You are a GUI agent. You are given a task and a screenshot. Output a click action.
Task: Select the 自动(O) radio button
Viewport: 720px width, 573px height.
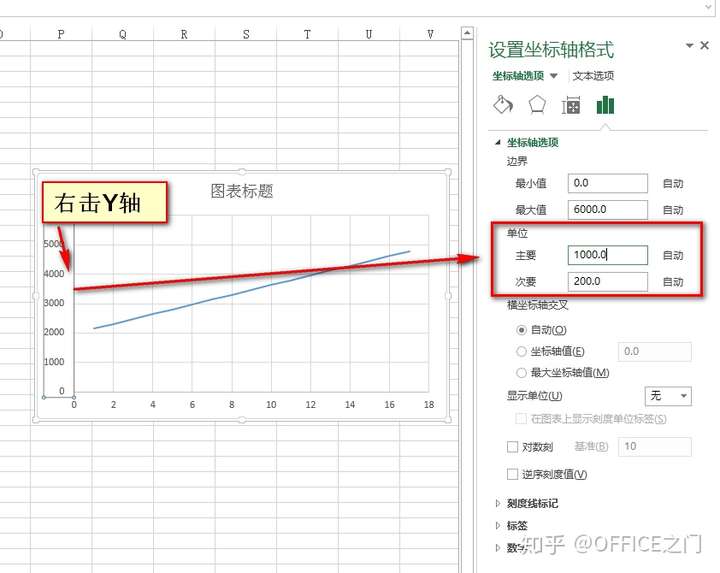coord(521,330)
